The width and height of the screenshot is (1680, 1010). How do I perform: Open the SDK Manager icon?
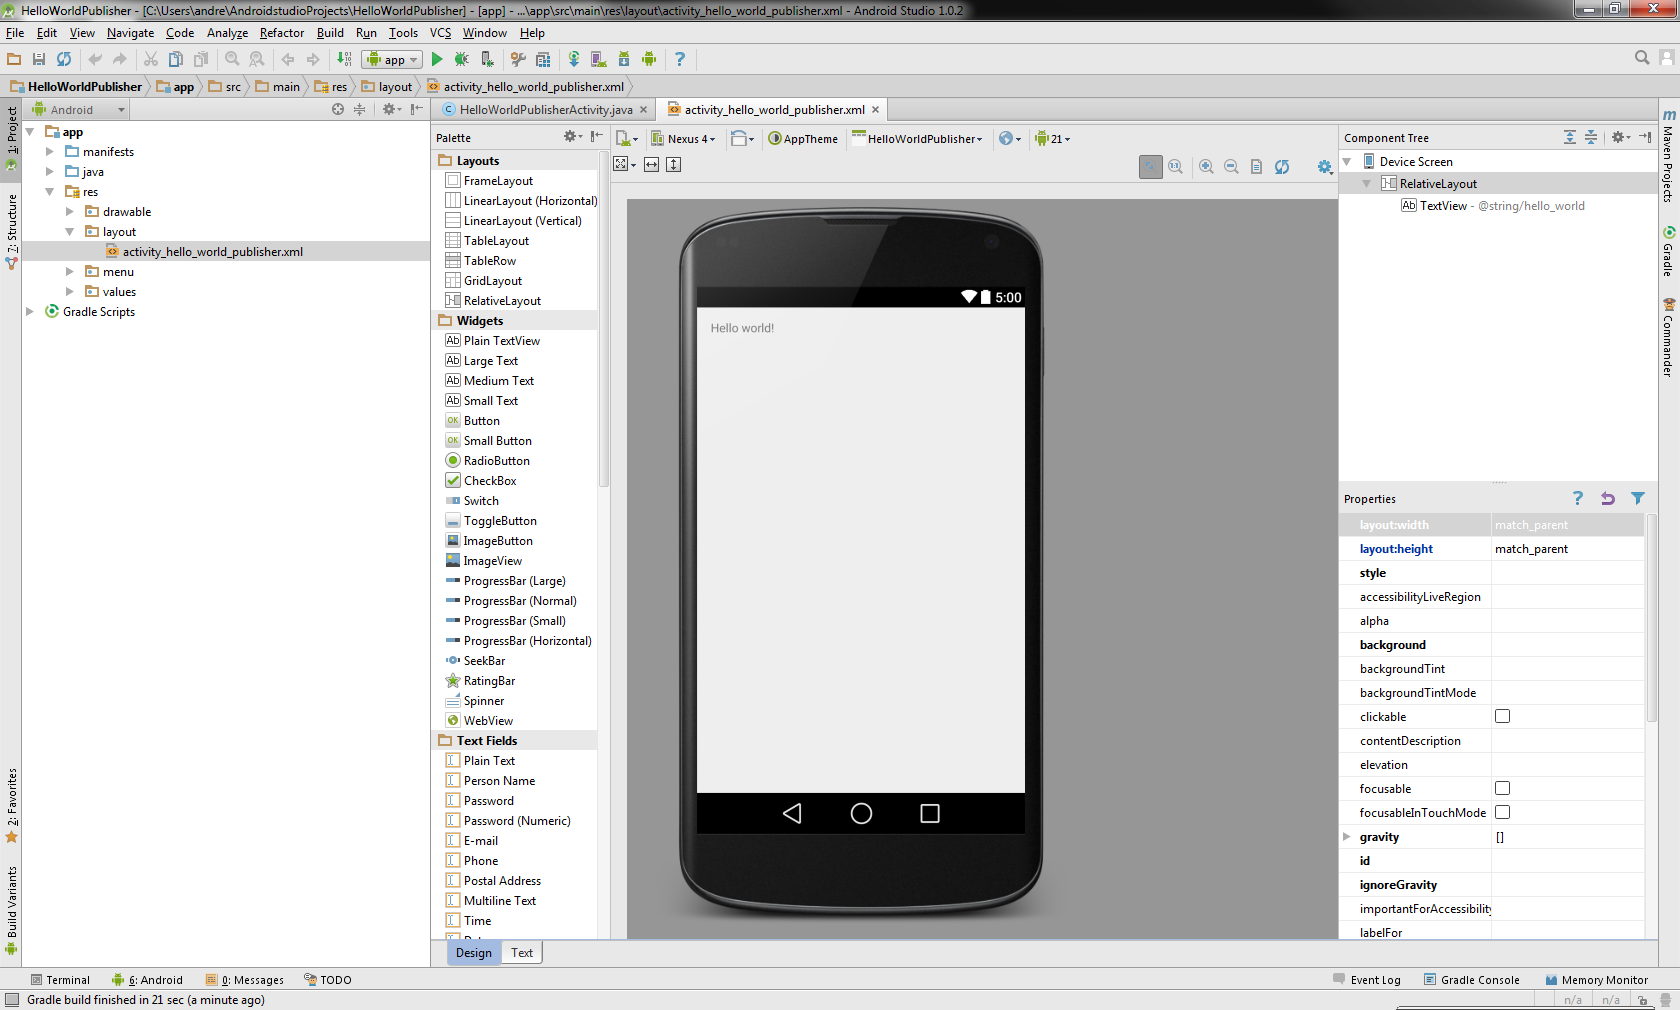coord(624,59)
